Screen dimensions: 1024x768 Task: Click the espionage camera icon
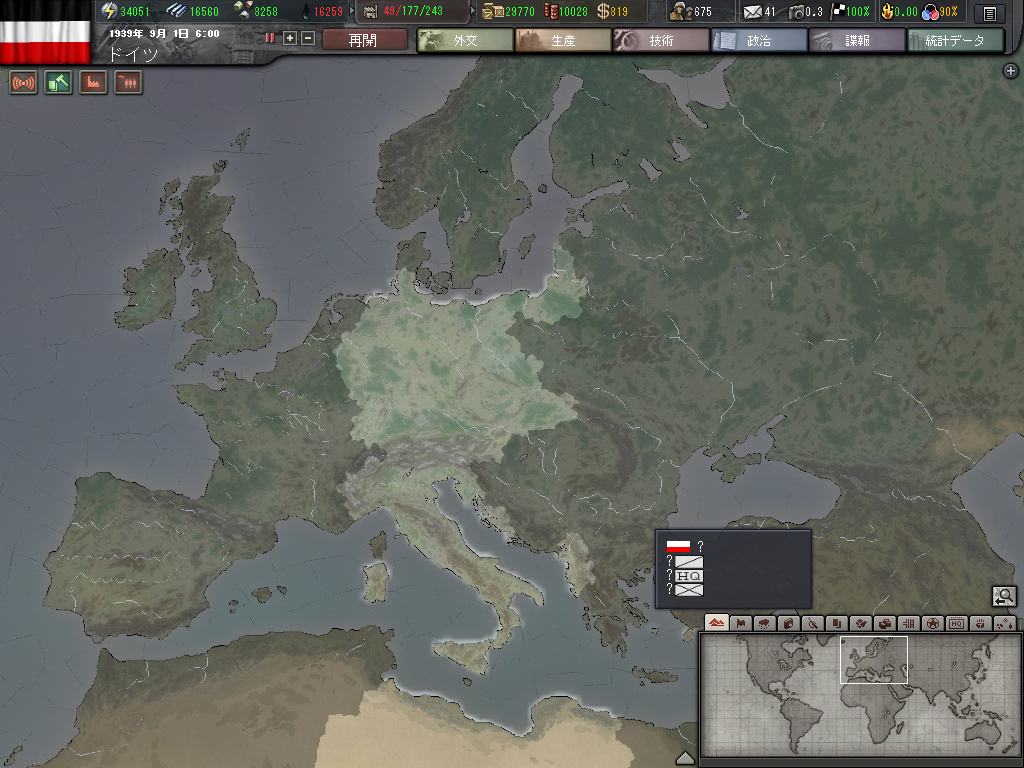tap(796, 12)
